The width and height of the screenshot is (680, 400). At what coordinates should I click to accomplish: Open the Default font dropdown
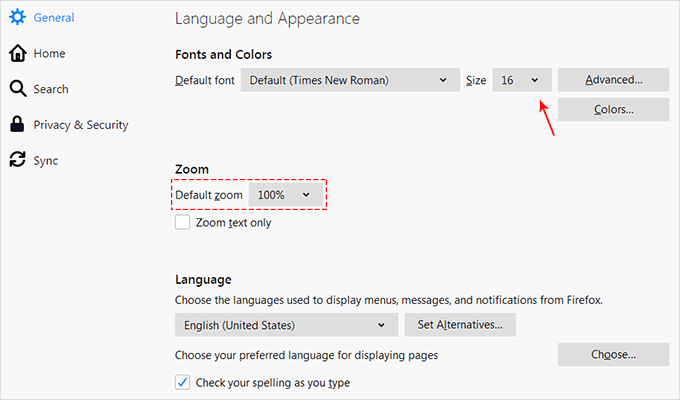click(x=349, y=80)
